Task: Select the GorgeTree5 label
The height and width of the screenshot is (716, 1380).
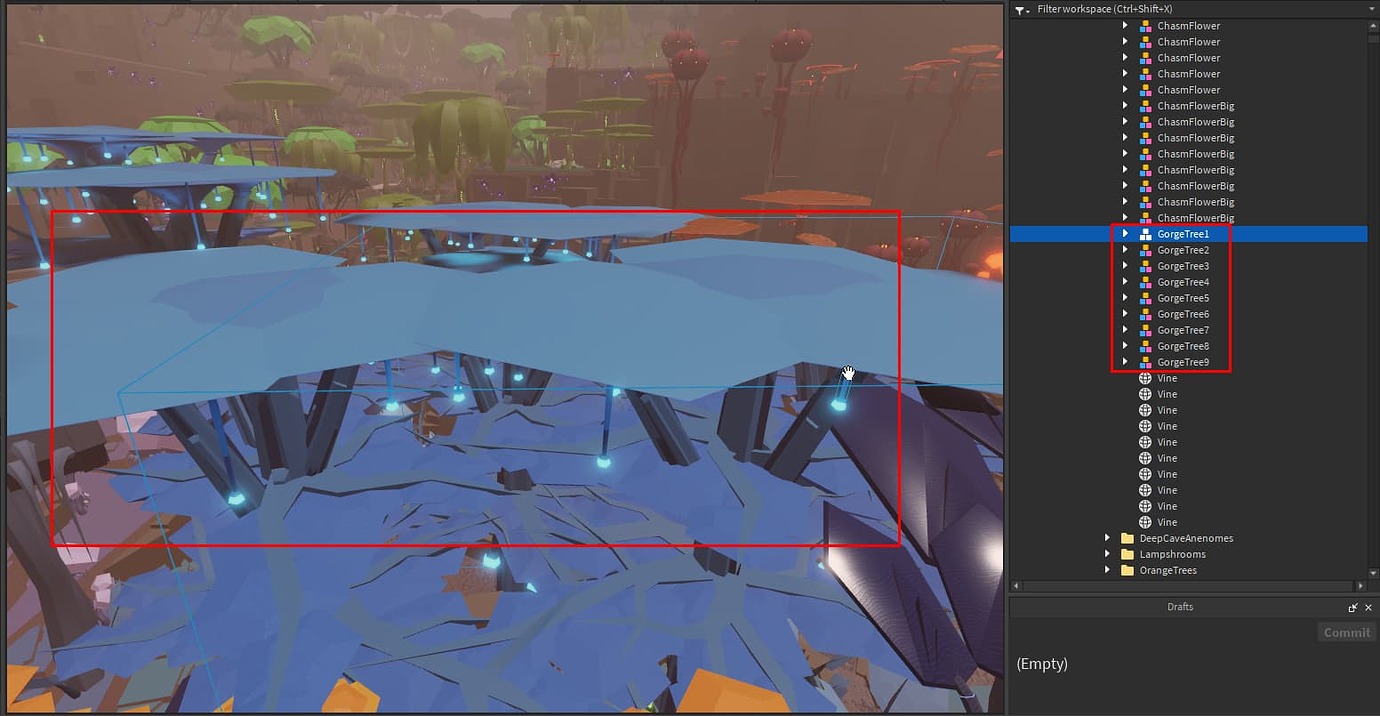Action: click(x=1183, y=298)
